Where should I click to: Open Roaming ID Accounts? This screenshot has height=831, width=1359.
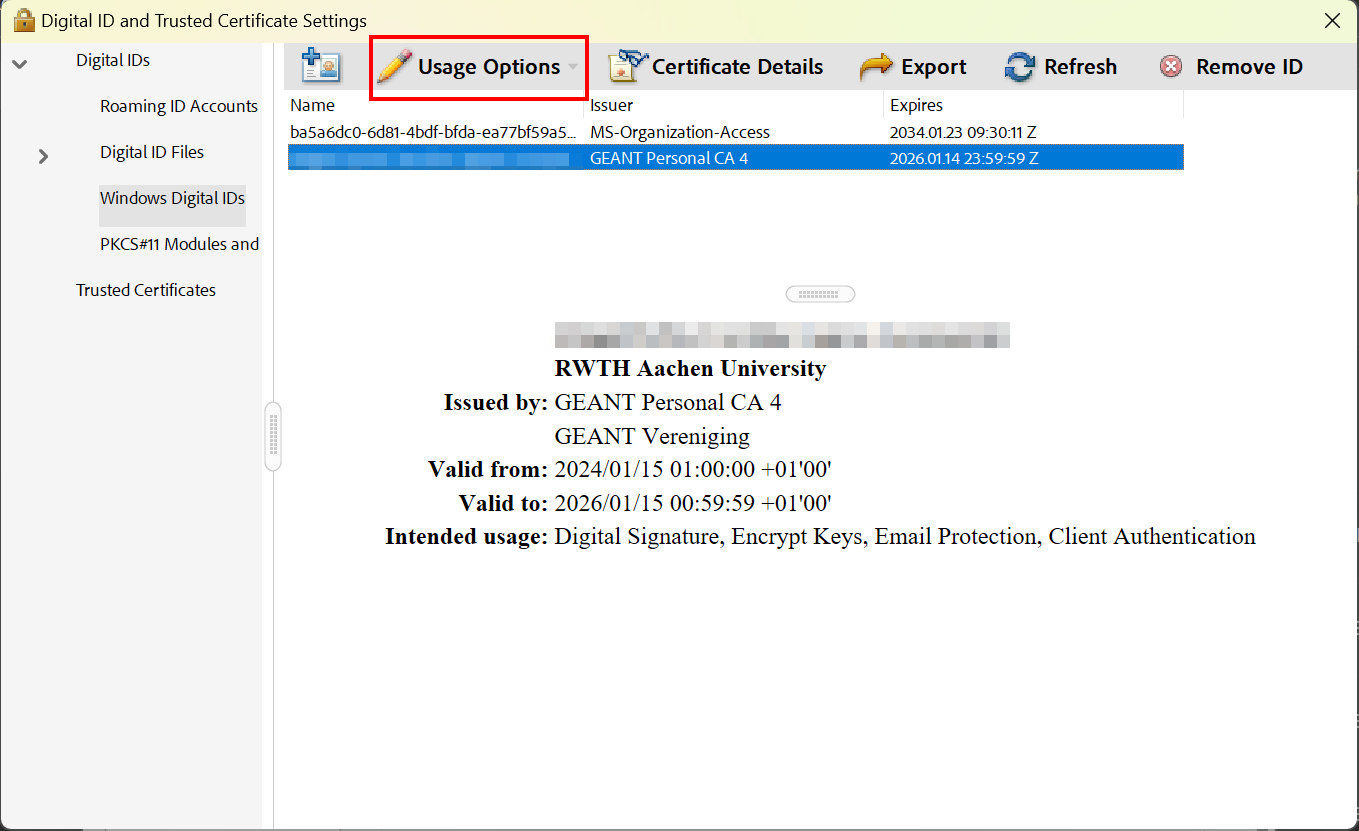pyautogui.click(x=178, y=106)
